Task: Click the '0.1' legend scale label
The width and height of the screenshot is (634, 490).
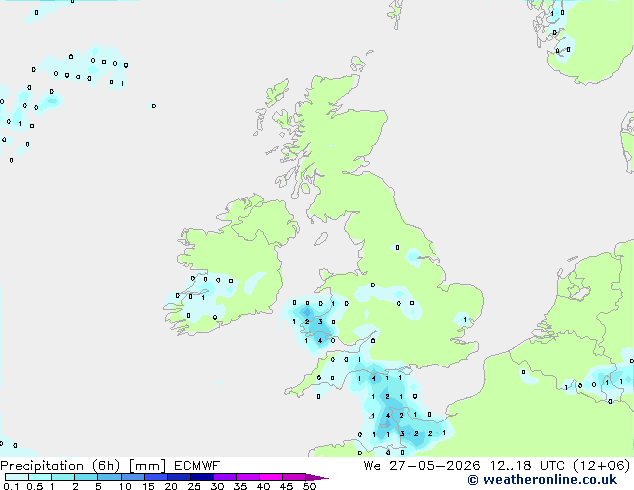Action: (x=11, y=486)
